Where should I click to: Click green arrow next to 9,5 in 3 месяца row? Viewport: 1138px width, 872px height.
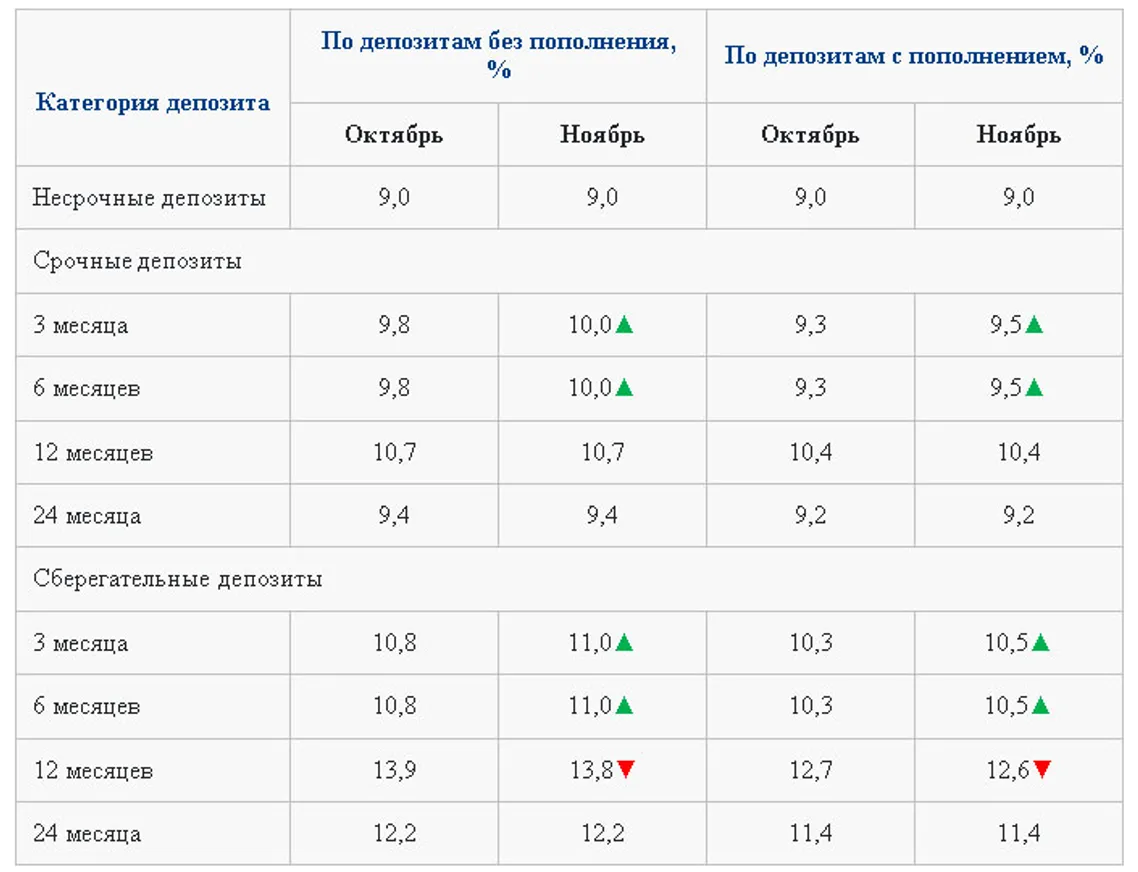pyautogui.click(x=1034, y=325)
